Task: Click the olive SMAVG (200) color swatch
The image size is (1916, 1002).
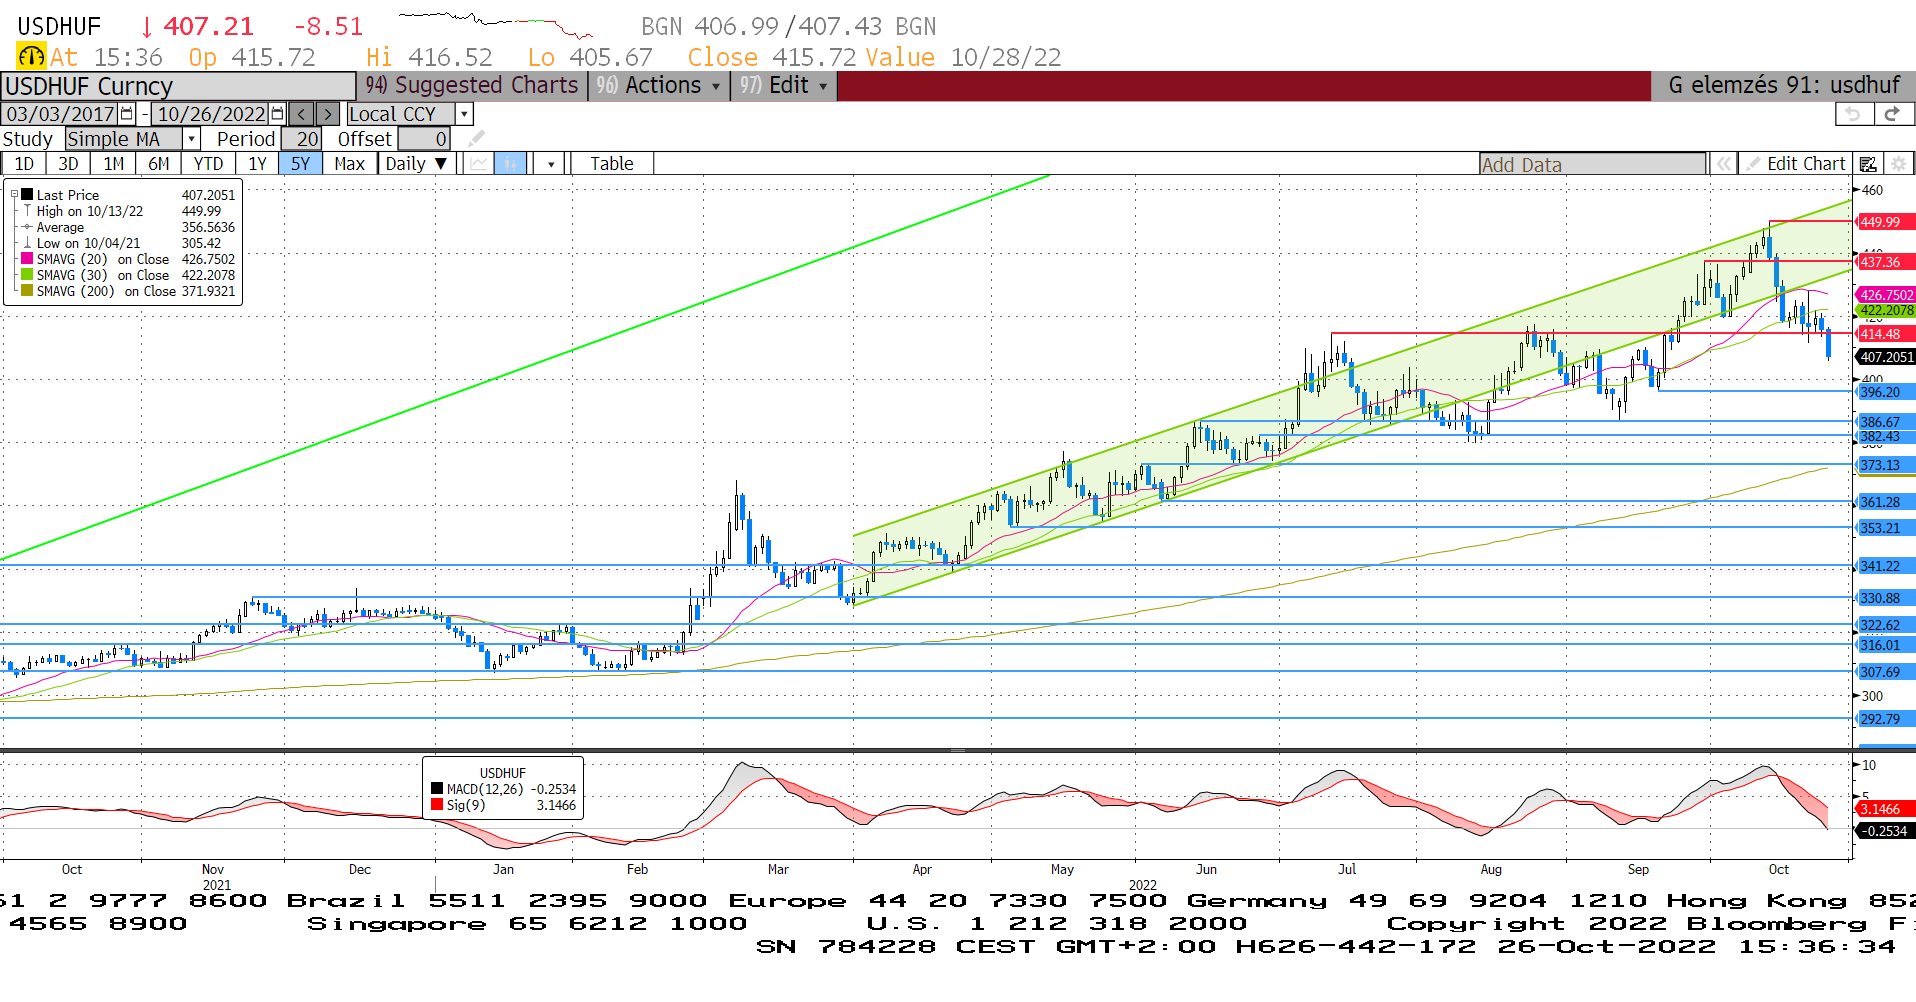Action: 27,291
